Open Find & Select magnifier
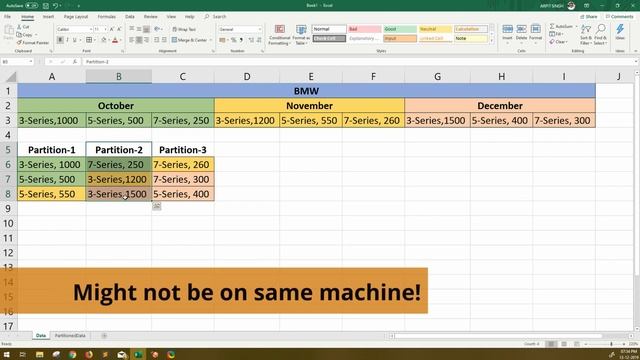 tap(600, 35)
